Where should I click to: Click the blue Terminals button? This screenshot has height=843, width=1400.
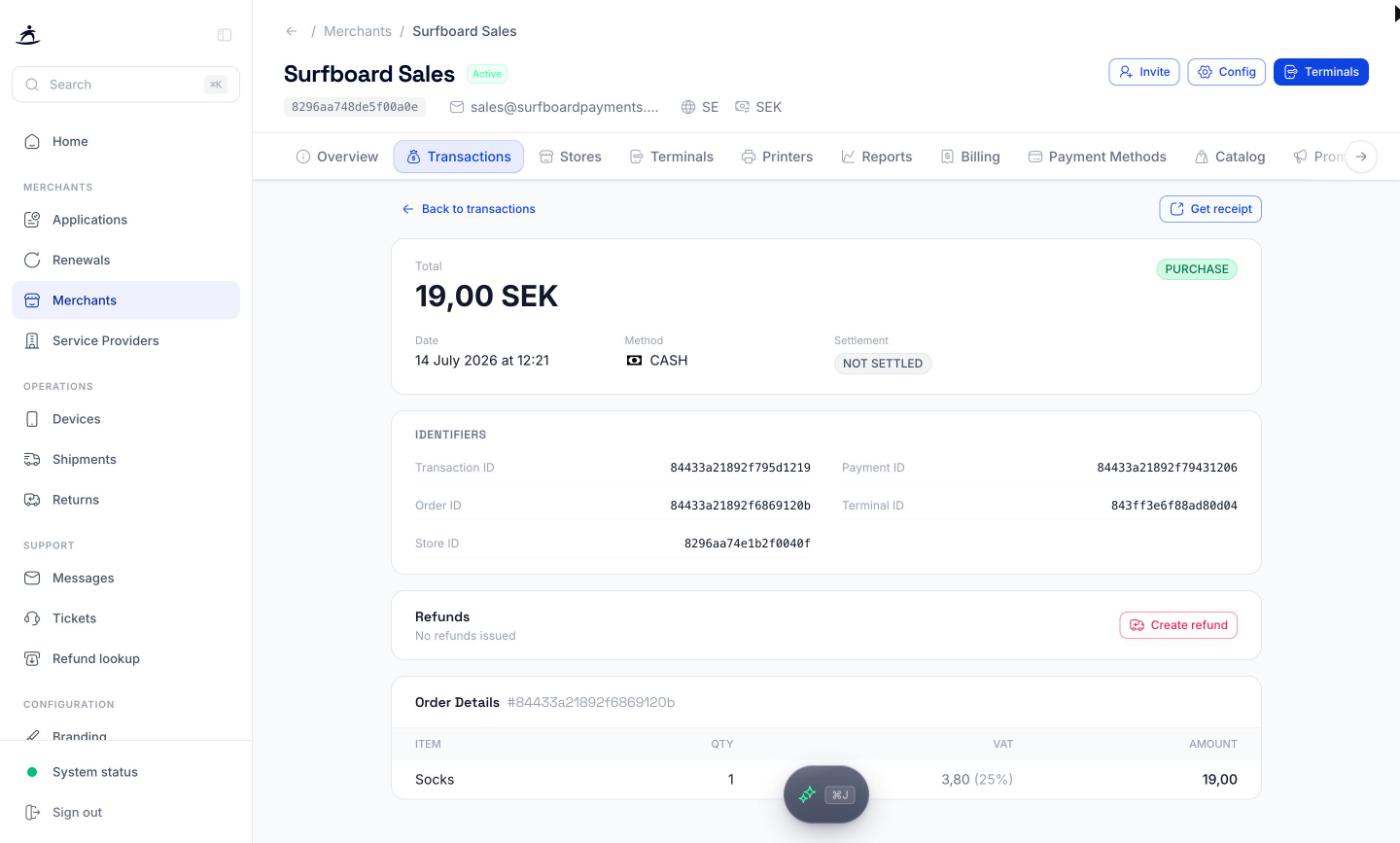point(1321,72)
